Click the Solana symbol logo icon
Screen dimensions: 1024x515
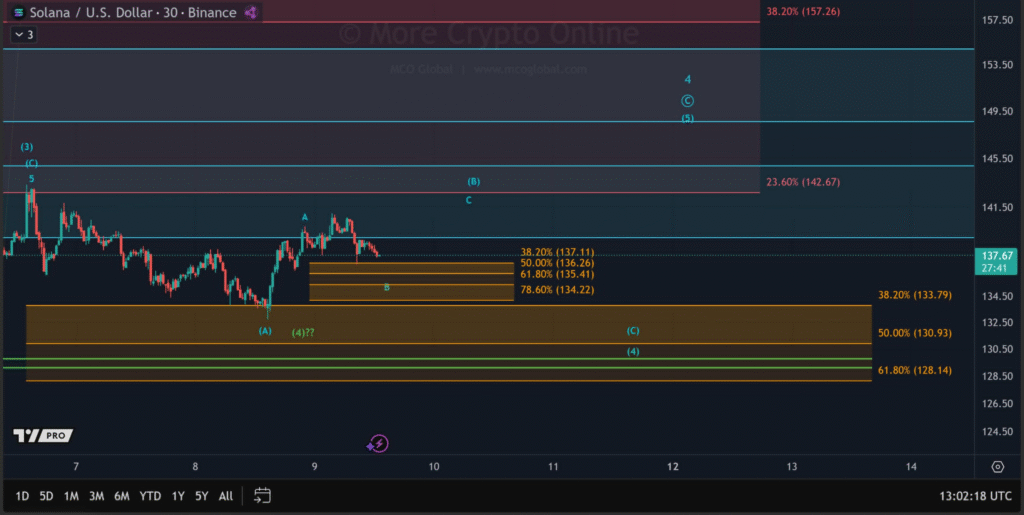point(19,12)
